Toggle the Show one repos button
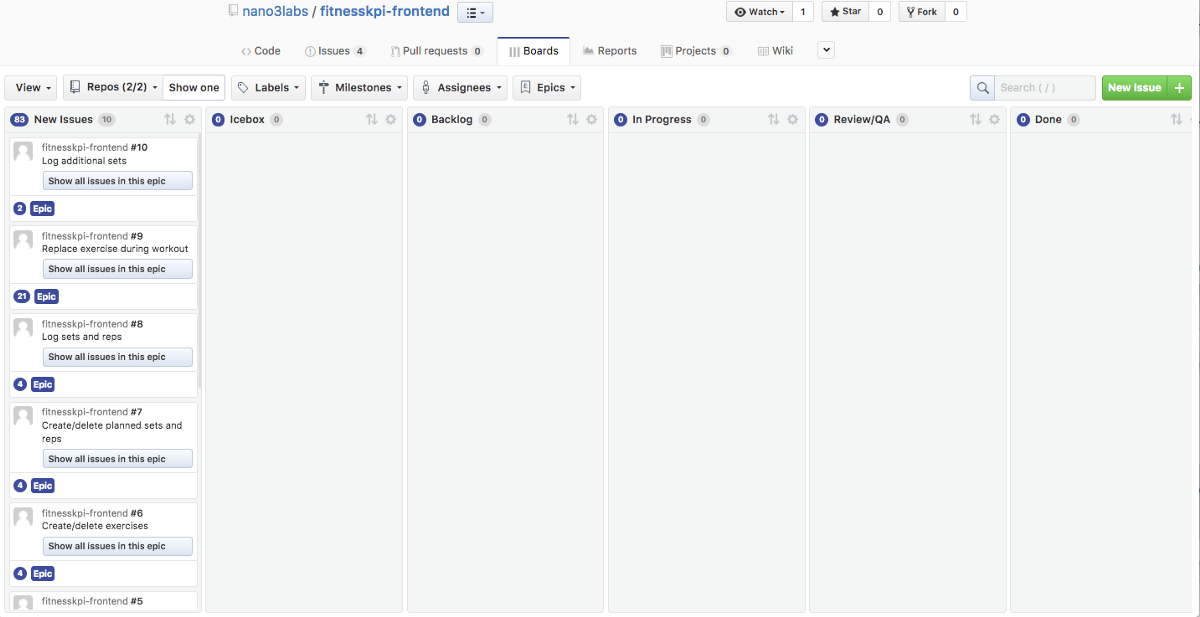The height and width of the screenshot is (617, 1200). (194, 88)
